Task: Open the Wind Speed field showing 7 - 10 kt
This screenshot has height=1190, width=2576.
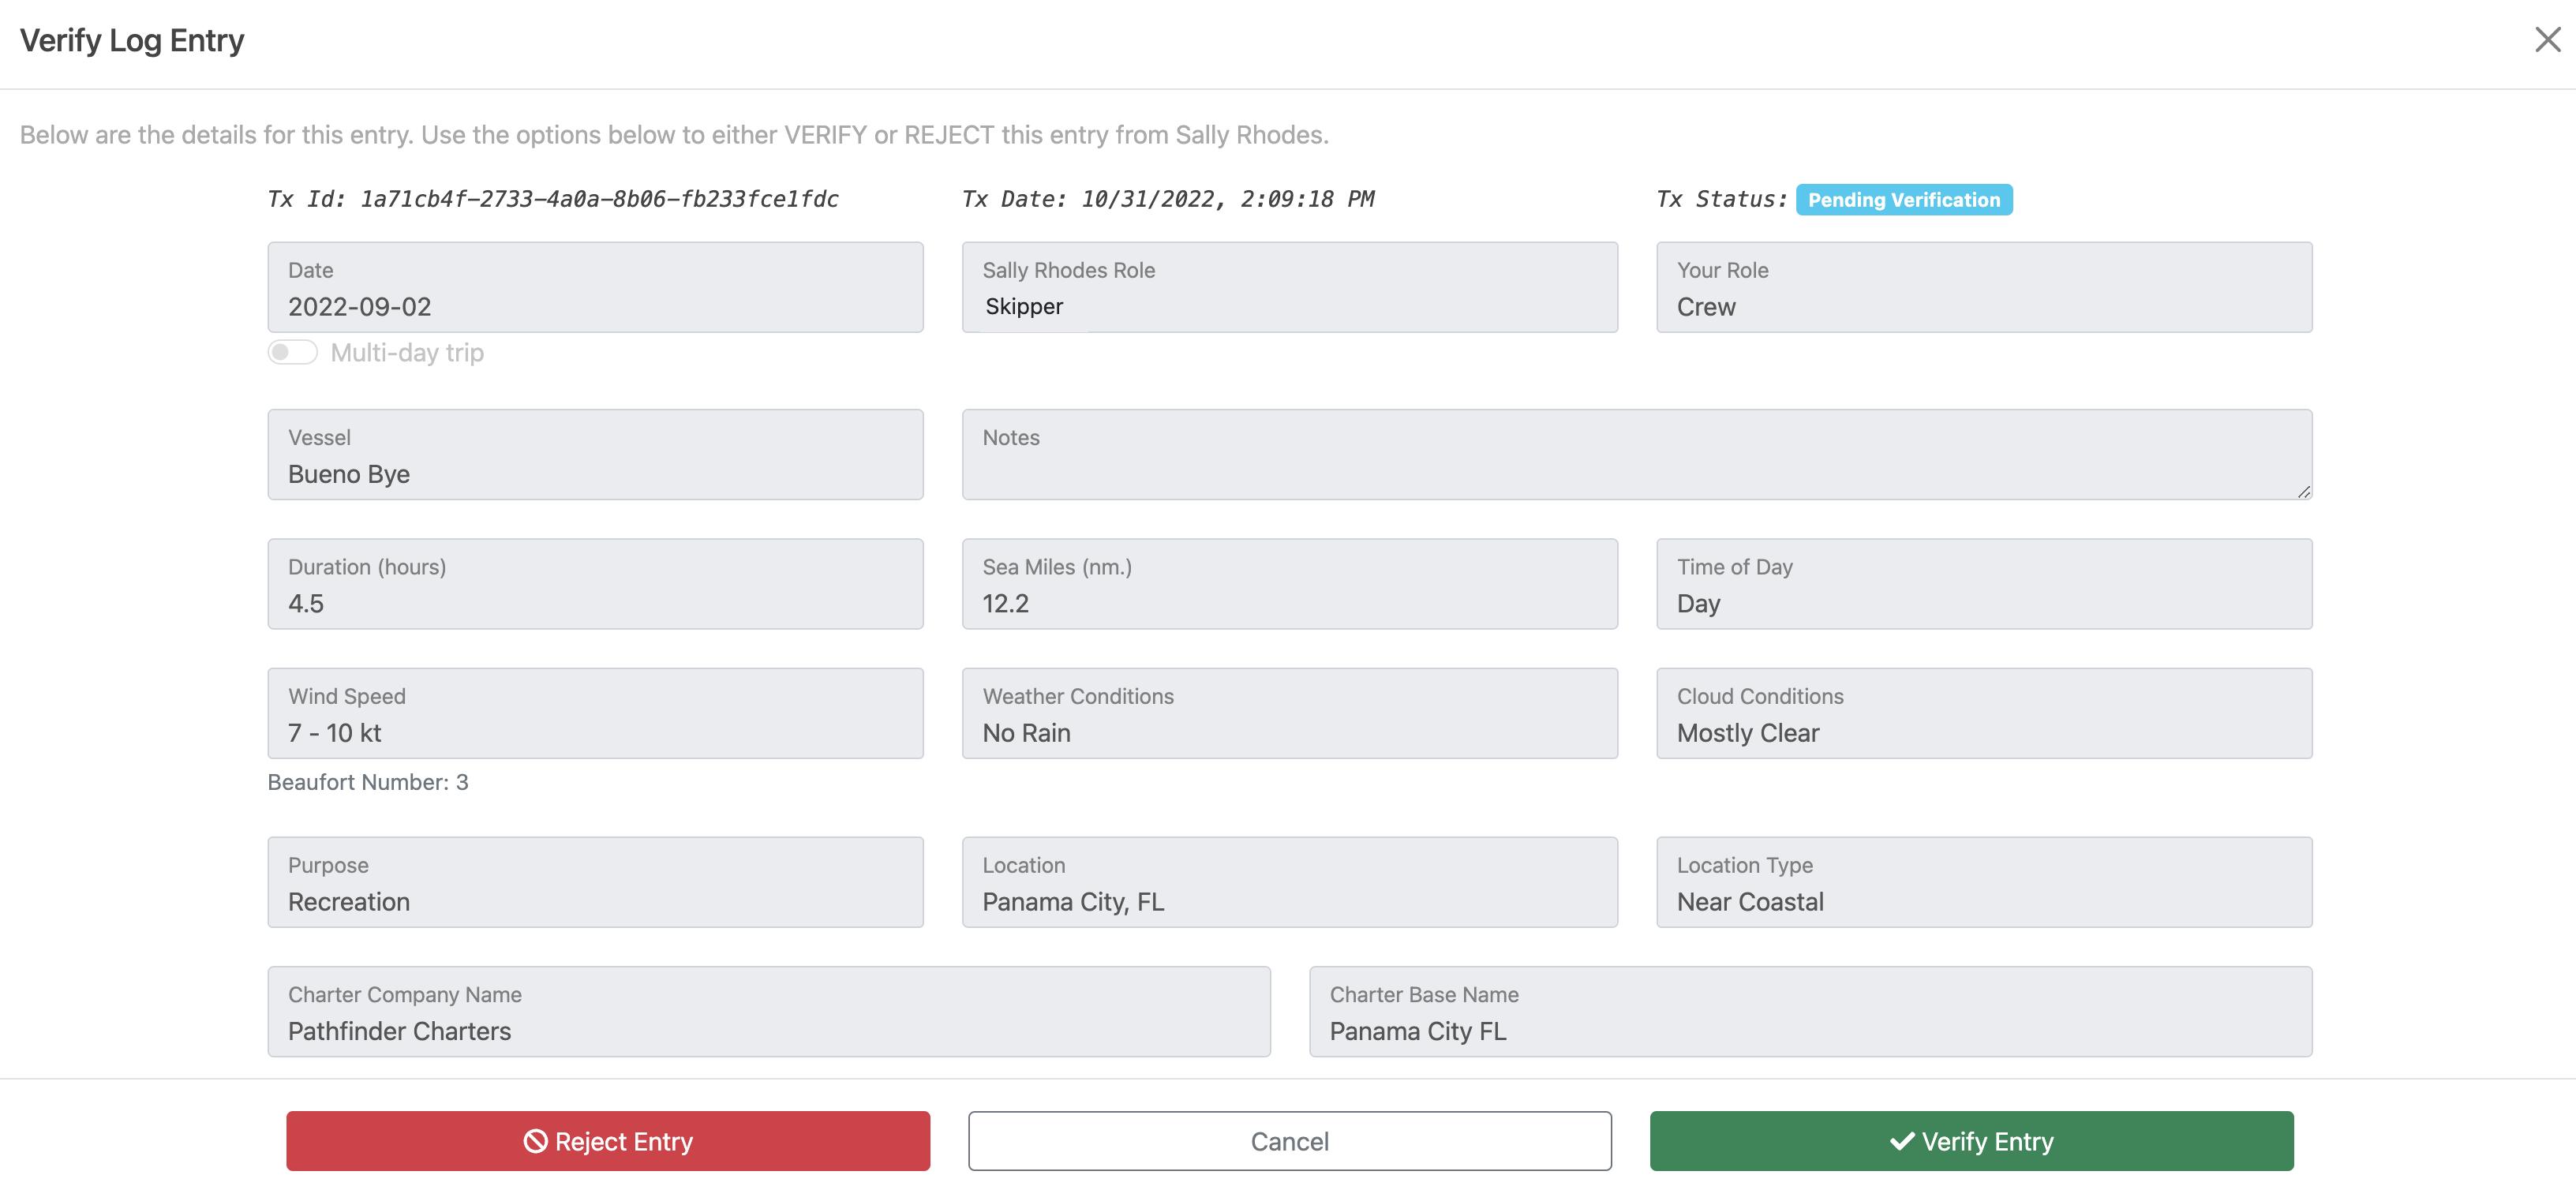Action: (595, 713)
